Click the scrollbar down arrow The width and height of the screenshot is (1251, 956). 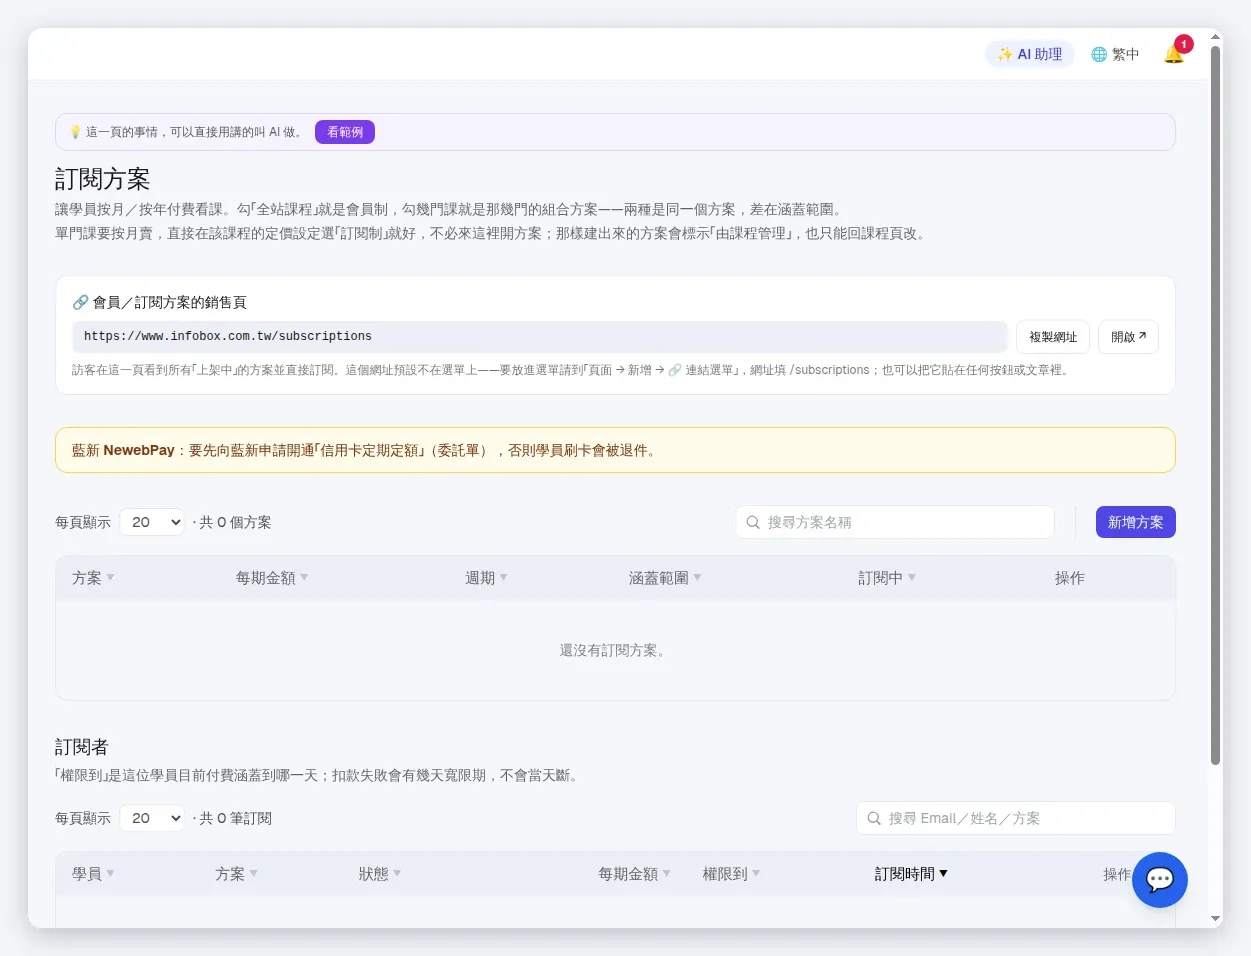tap(1215, 919)
